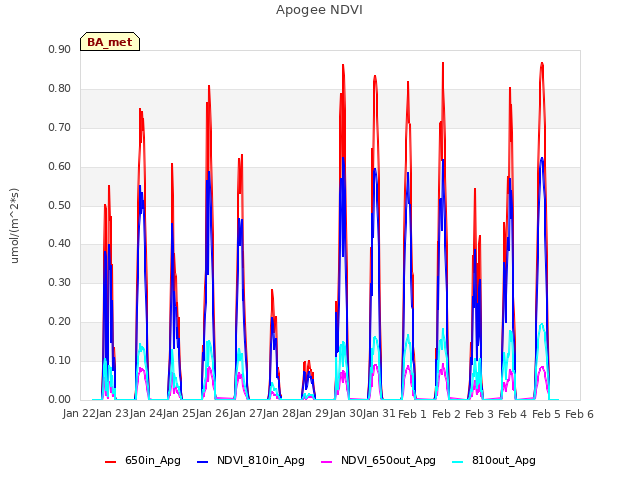Click the Feb 5 x-axis date label

(546, 414)
